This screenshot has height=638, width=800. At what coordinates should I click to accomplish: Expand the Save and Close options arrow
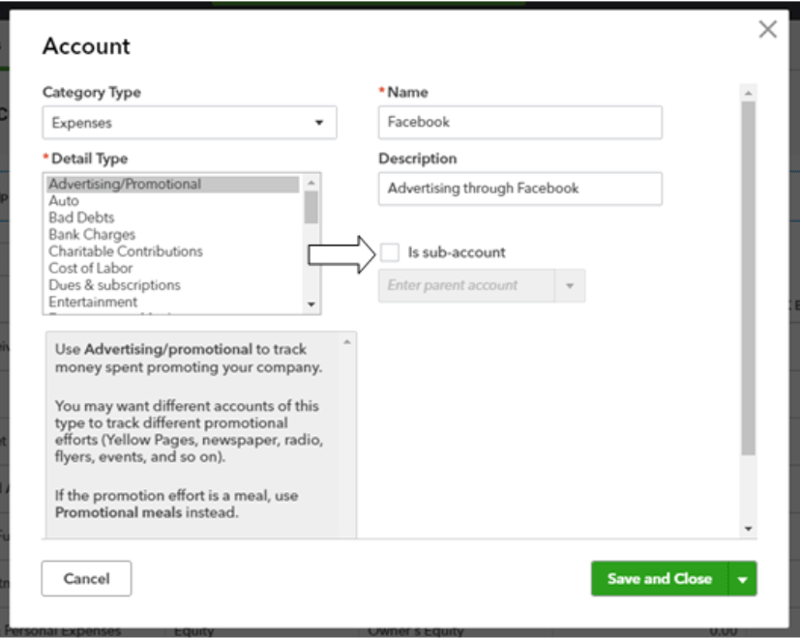(743, 579)
